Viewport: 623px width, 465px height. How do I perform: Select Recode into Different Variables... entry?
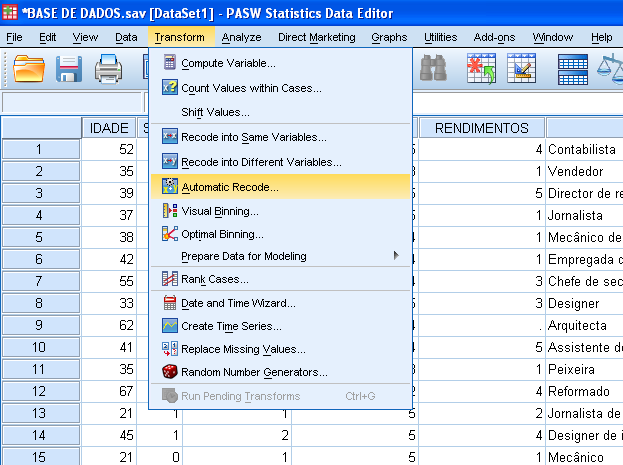point(280,162)
